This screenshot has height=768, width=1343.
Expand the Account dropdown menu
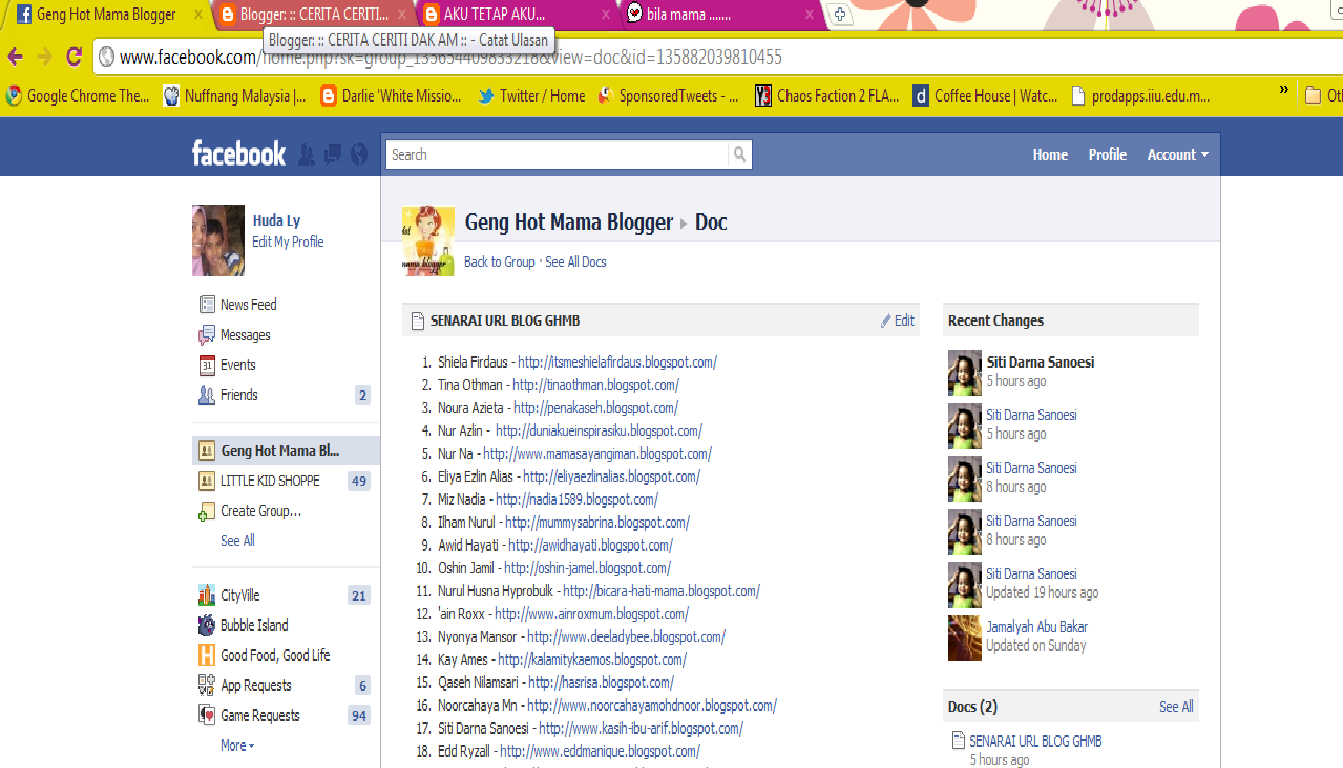click(x=1178, y=154)
